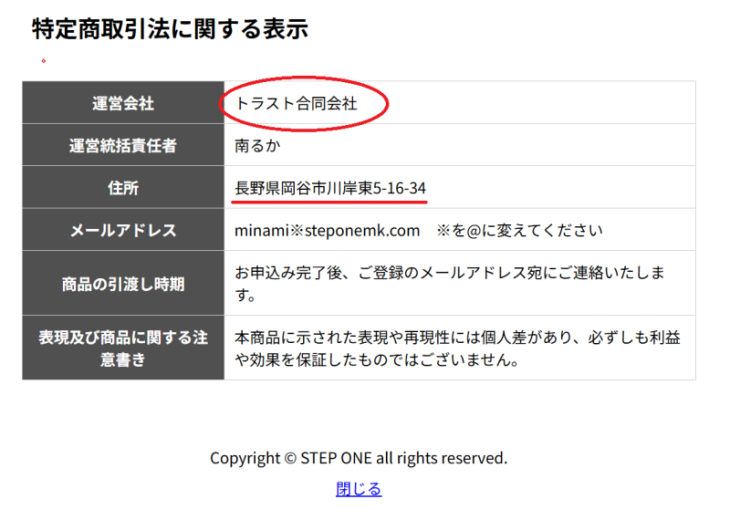Select the company name トラスト合同会社
Screen dimensions: 730x520
click(x=296, y=103)
